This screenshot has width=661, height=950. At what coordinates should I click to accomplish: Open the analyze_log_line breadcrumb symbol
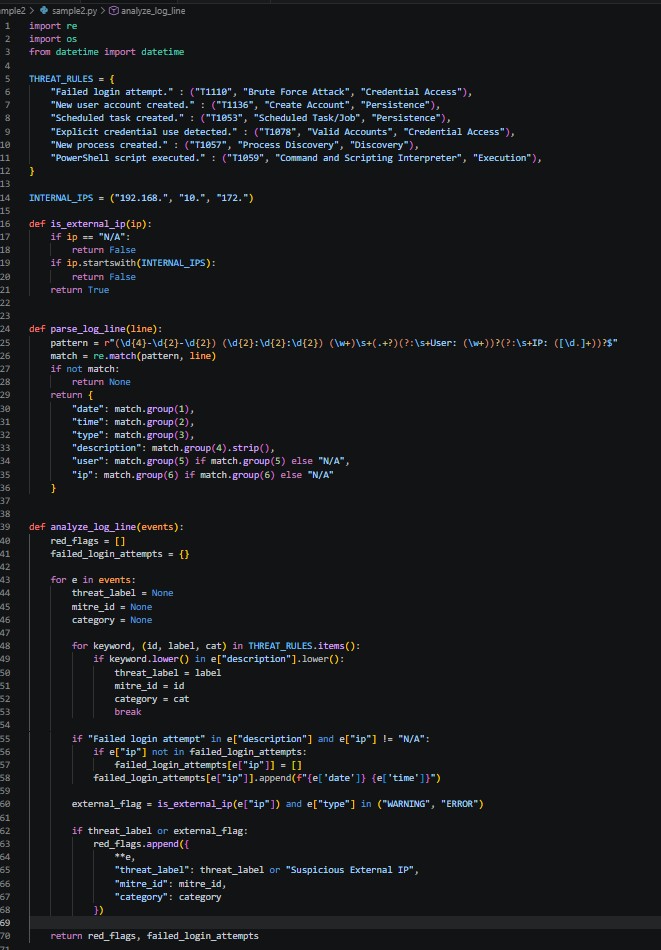pos(153,11)
